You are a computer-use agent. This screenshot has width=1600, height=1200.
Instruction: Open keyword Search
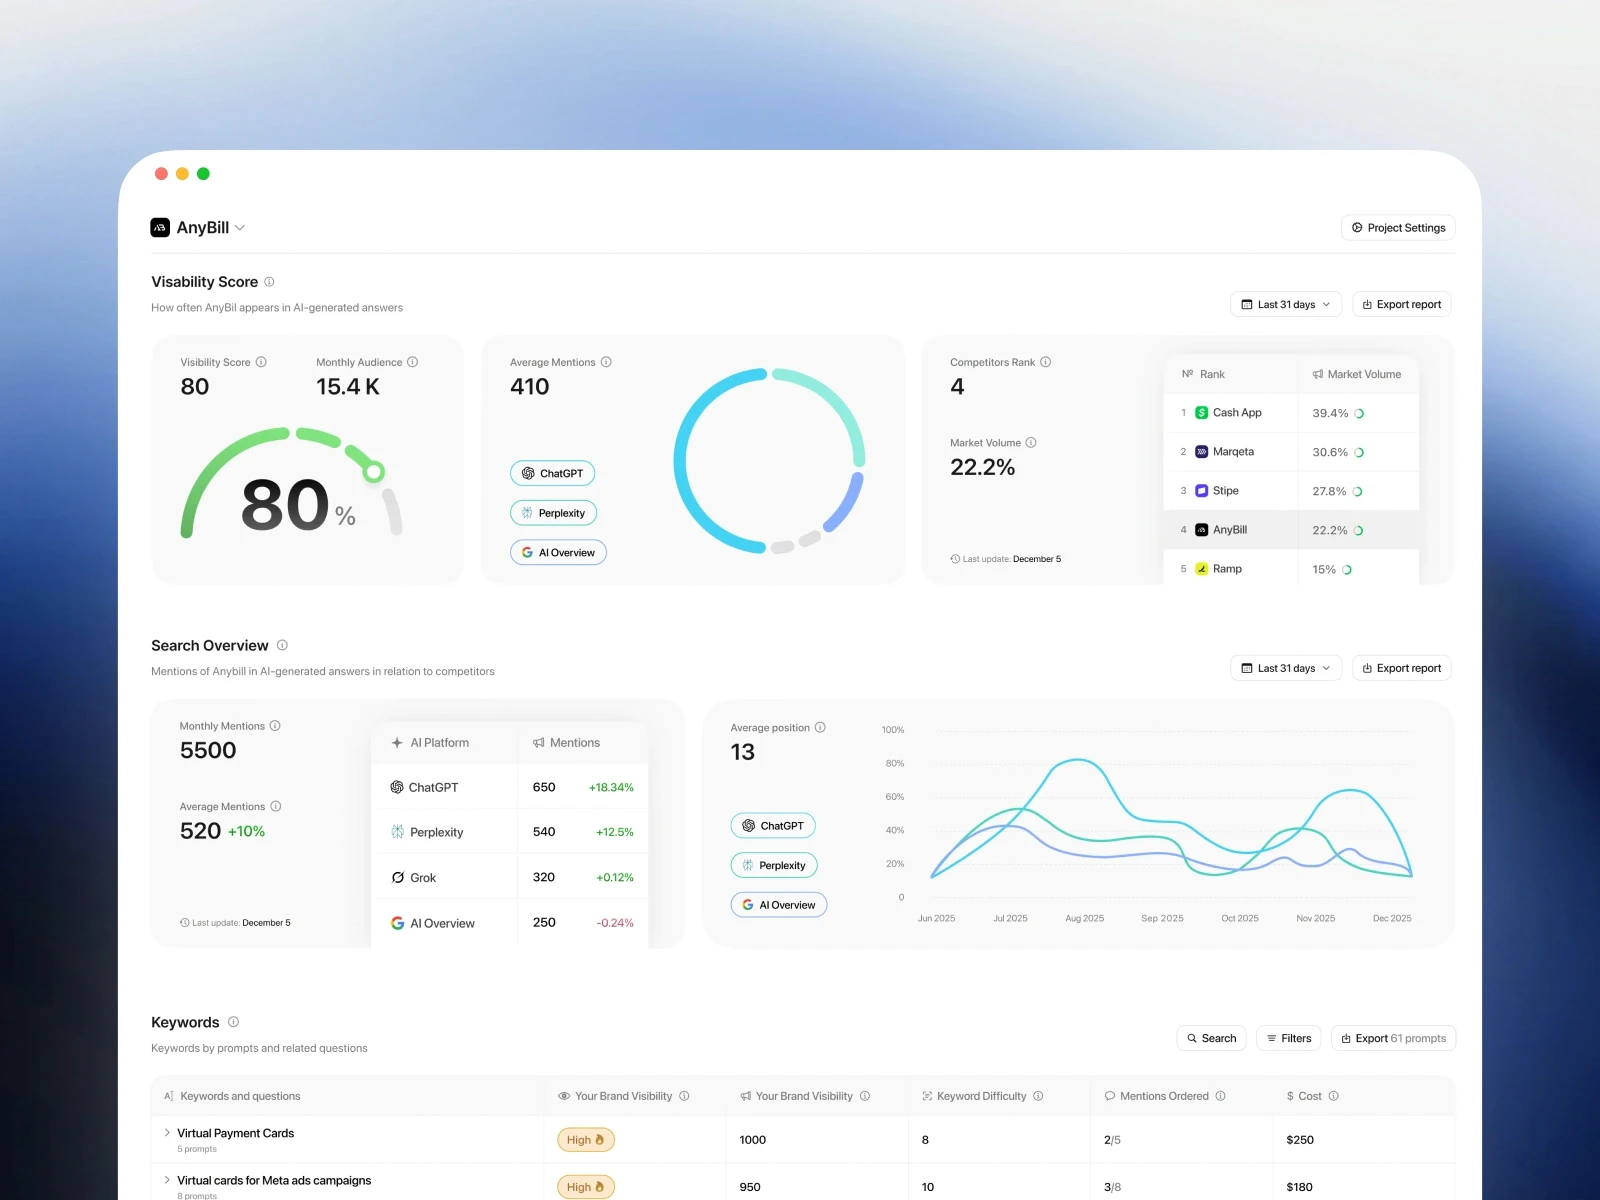click(1211, 1038)
